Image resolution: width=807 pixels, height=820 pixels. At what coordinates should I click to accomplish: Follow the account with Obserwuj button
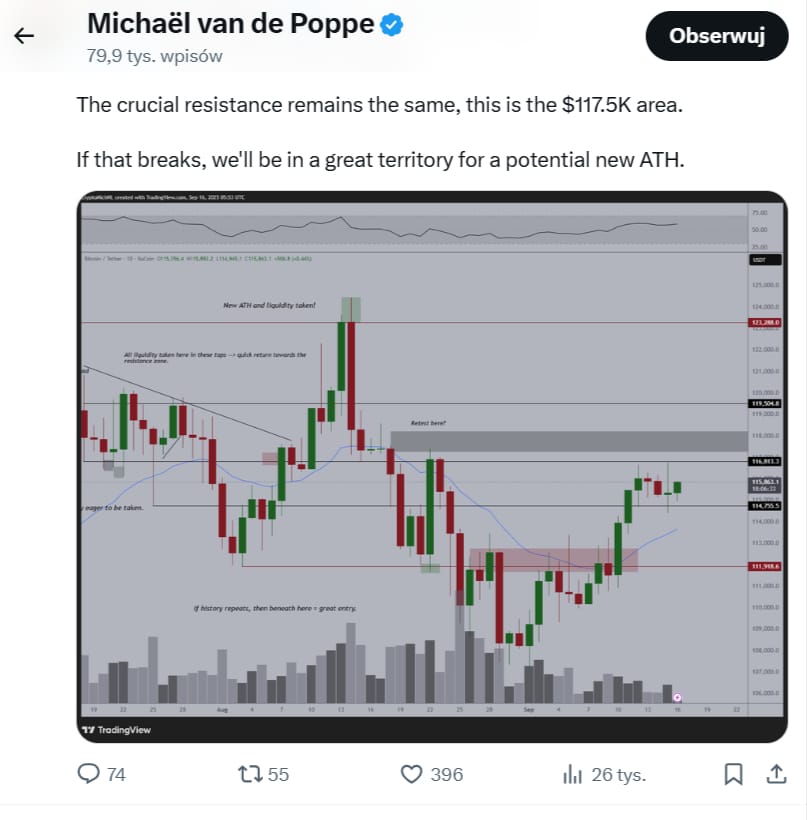click(x=716, y=37)
